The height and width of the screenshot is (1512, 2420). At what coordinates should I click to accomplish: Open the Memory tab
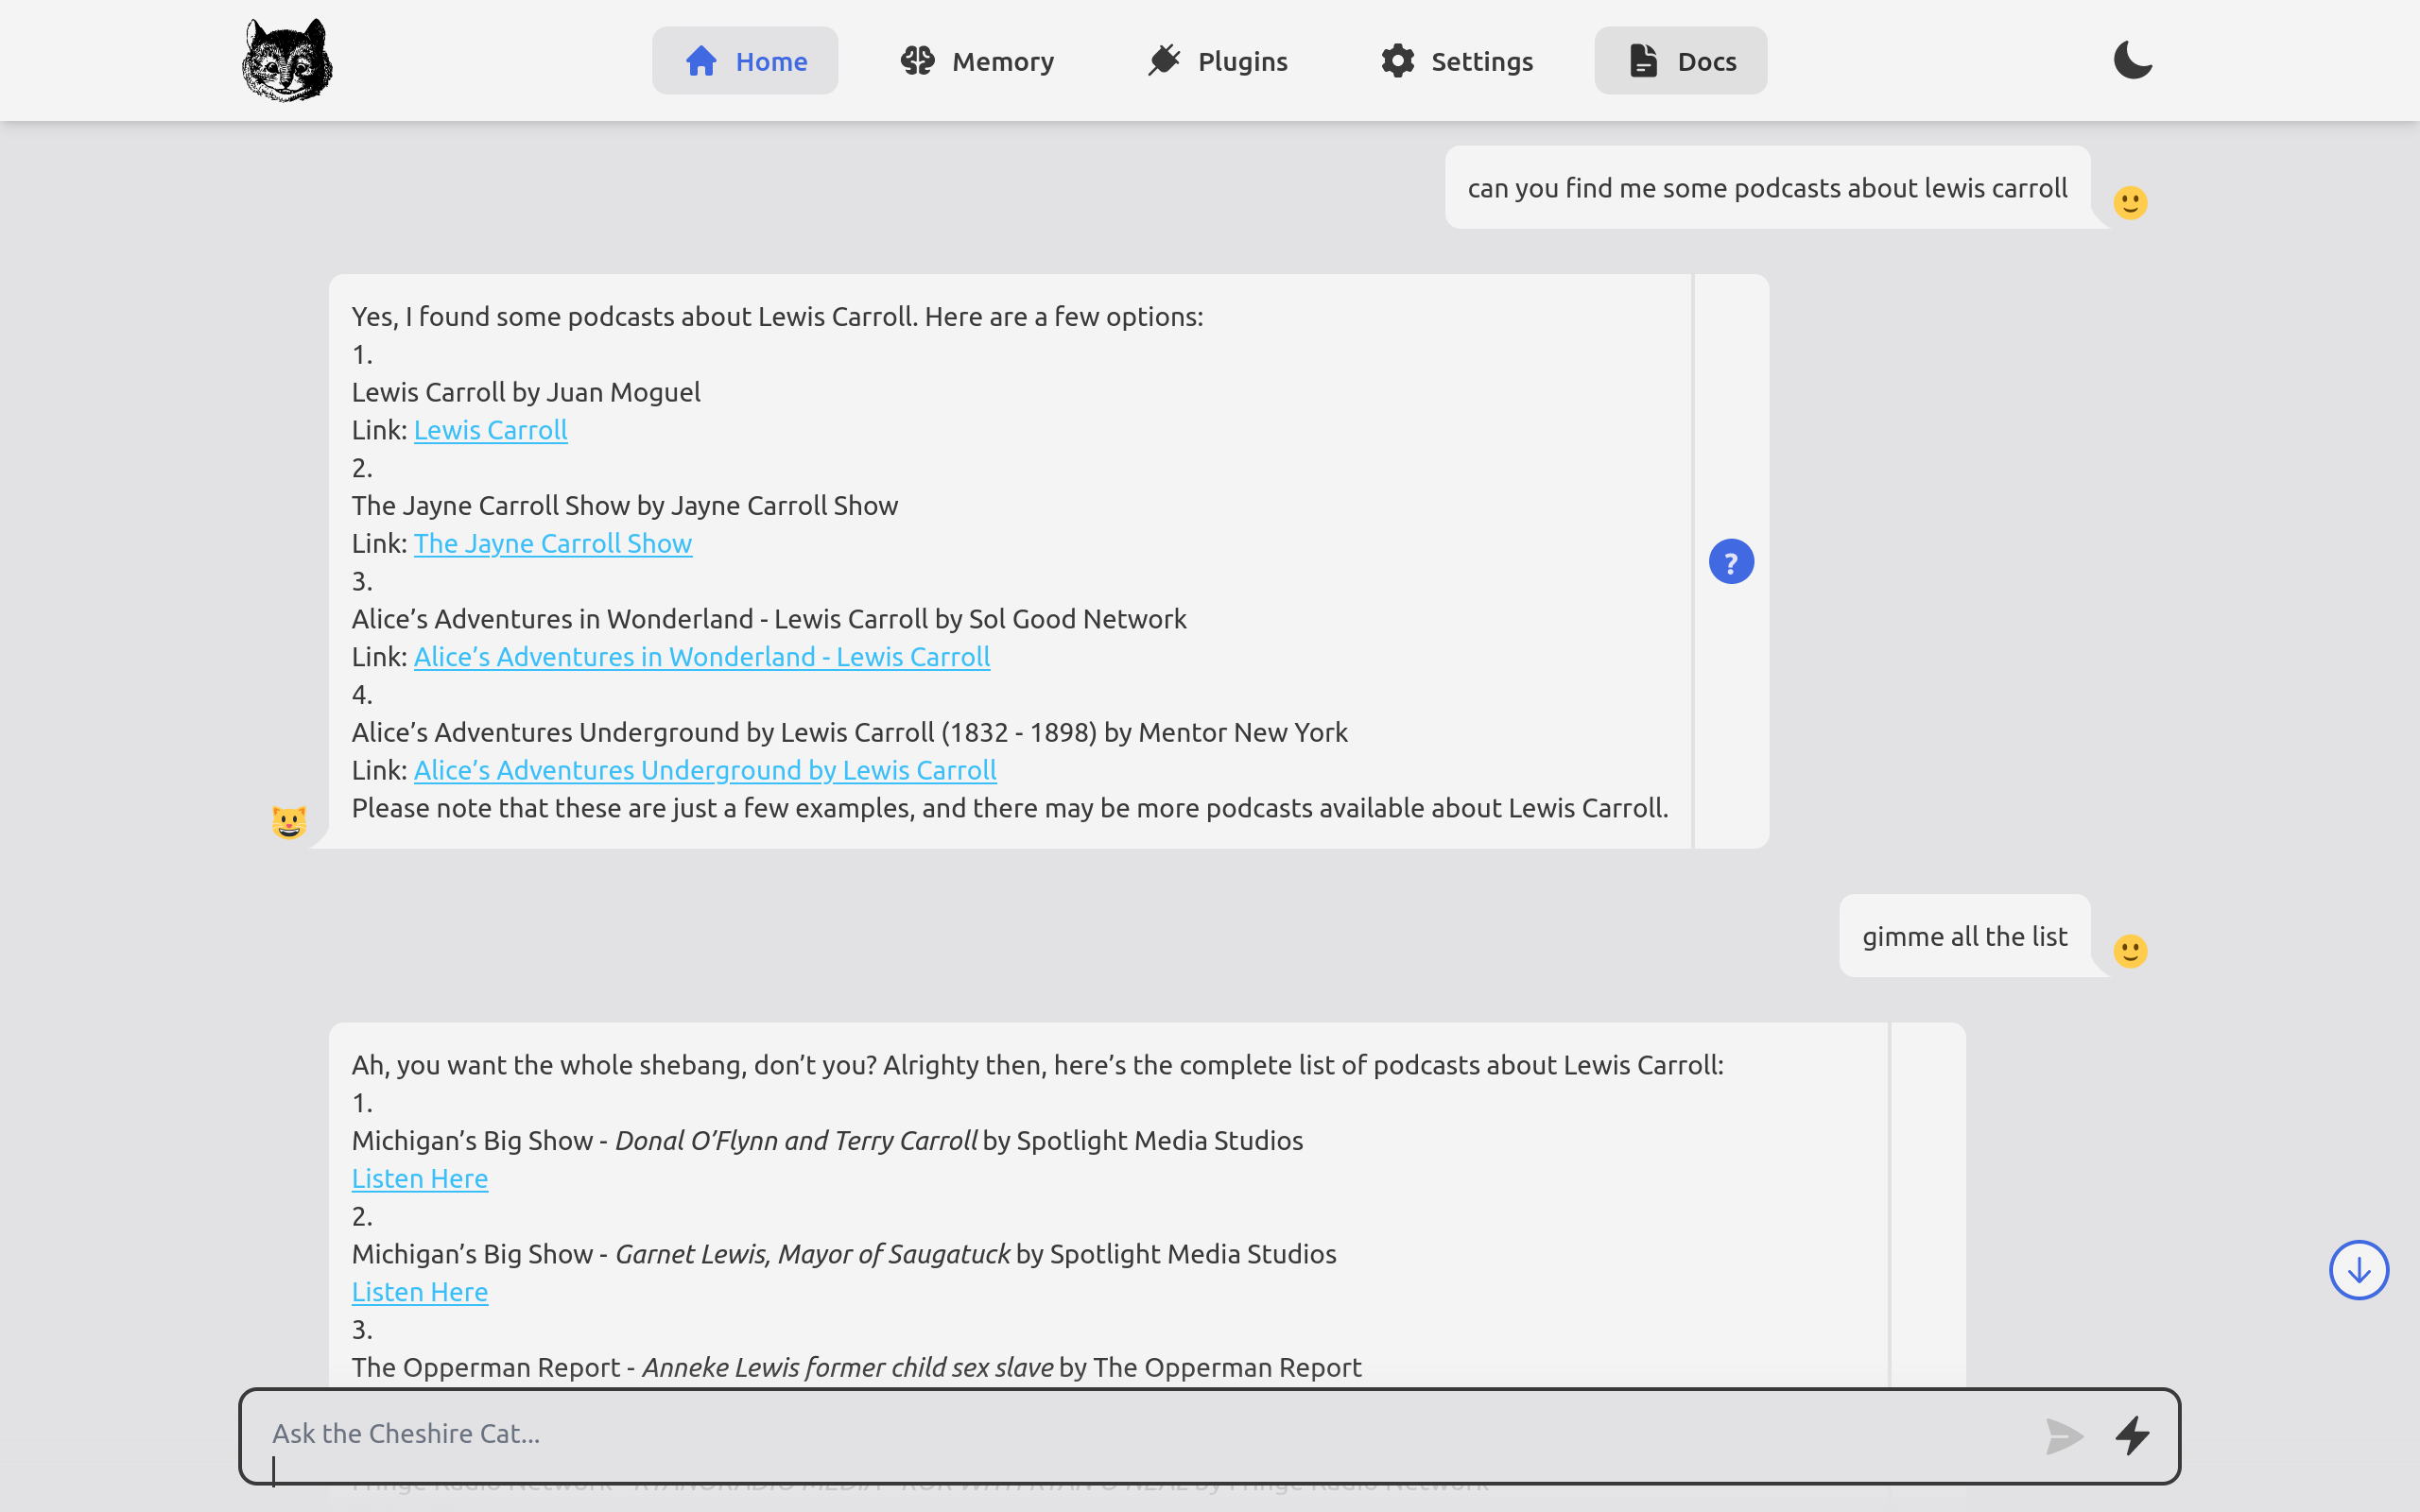click(977, 61)
